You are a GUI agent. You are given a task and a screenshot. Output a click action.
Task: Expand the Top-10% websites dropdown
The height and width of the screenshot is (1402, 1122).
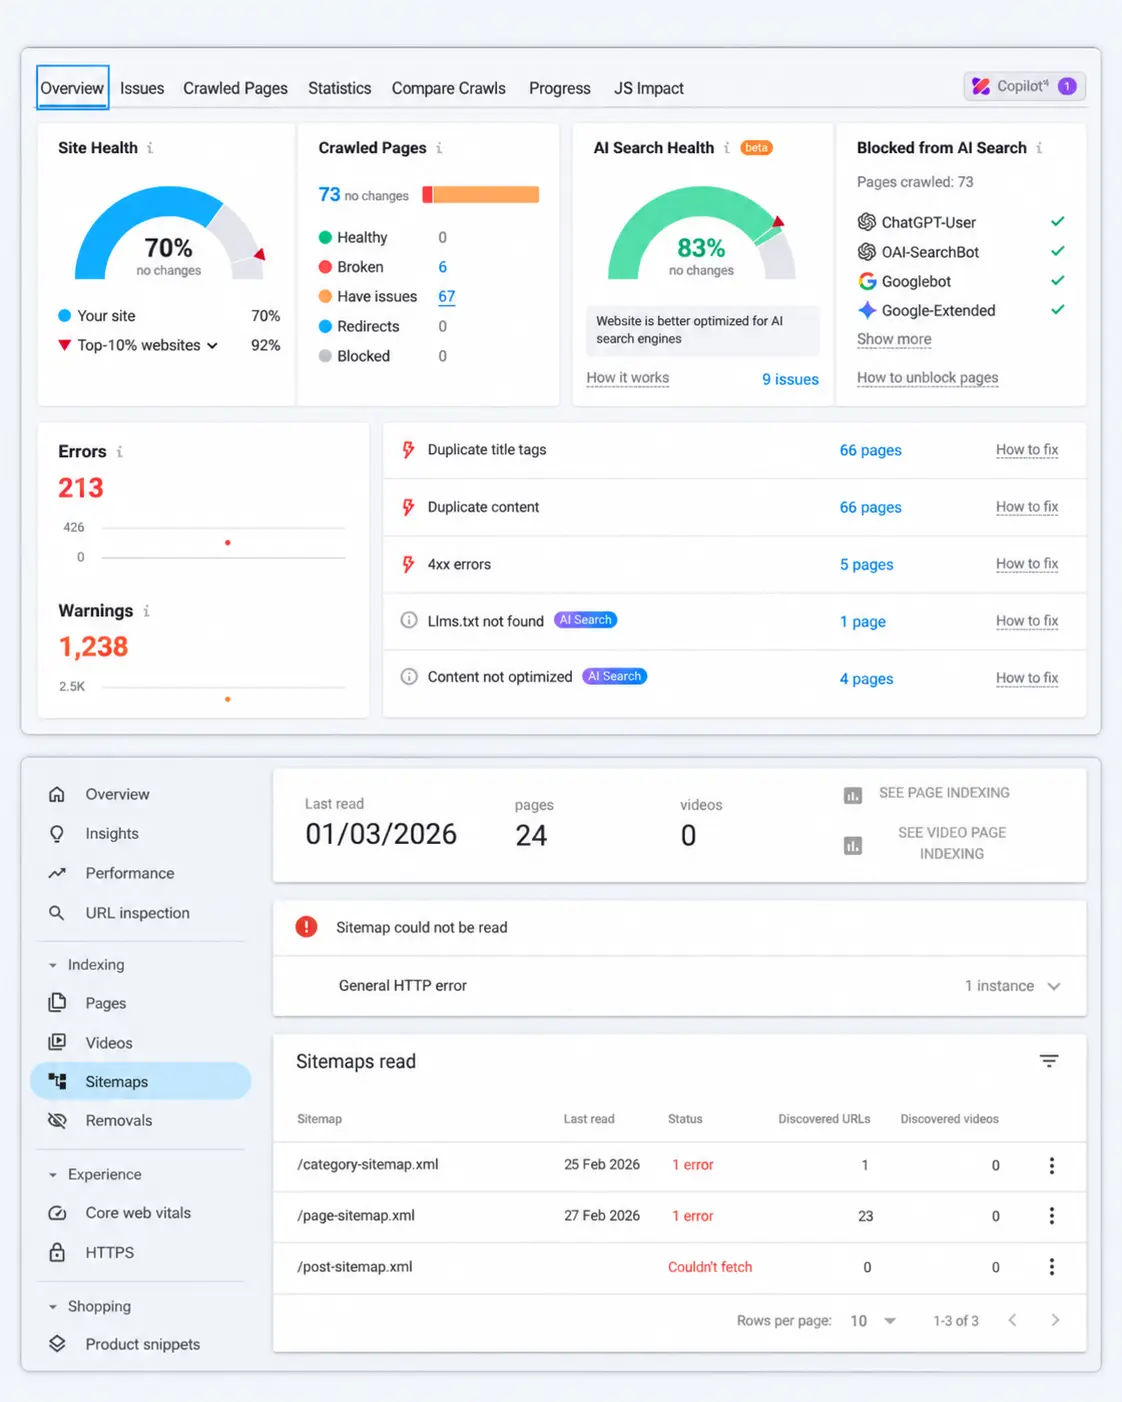pos(212,346)
